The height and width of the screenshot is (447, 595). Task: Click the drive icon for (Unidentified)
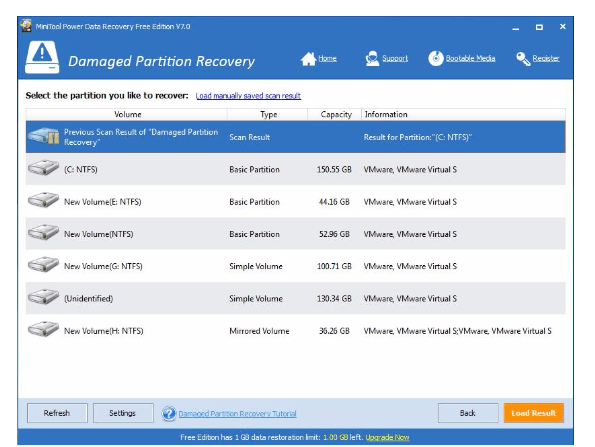click(x=43, y=297)
